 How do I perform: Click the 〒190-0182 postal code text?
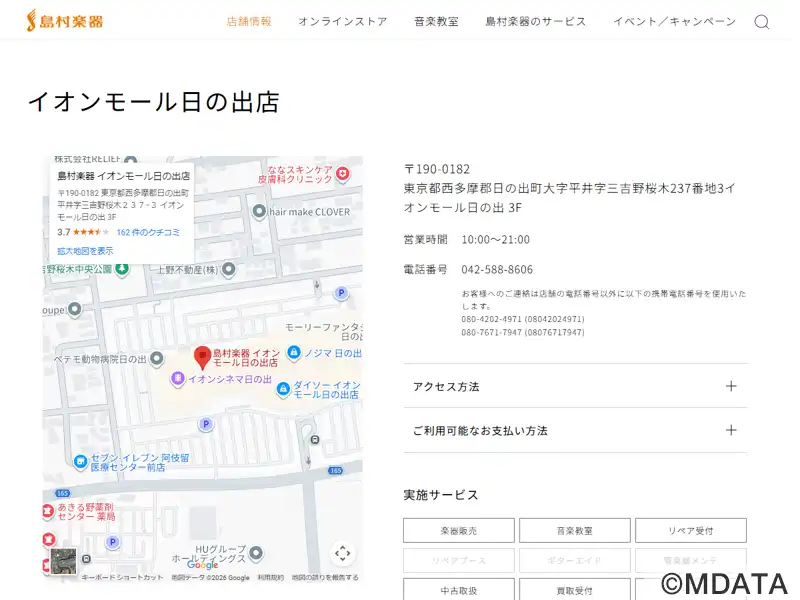pos(437,169)
